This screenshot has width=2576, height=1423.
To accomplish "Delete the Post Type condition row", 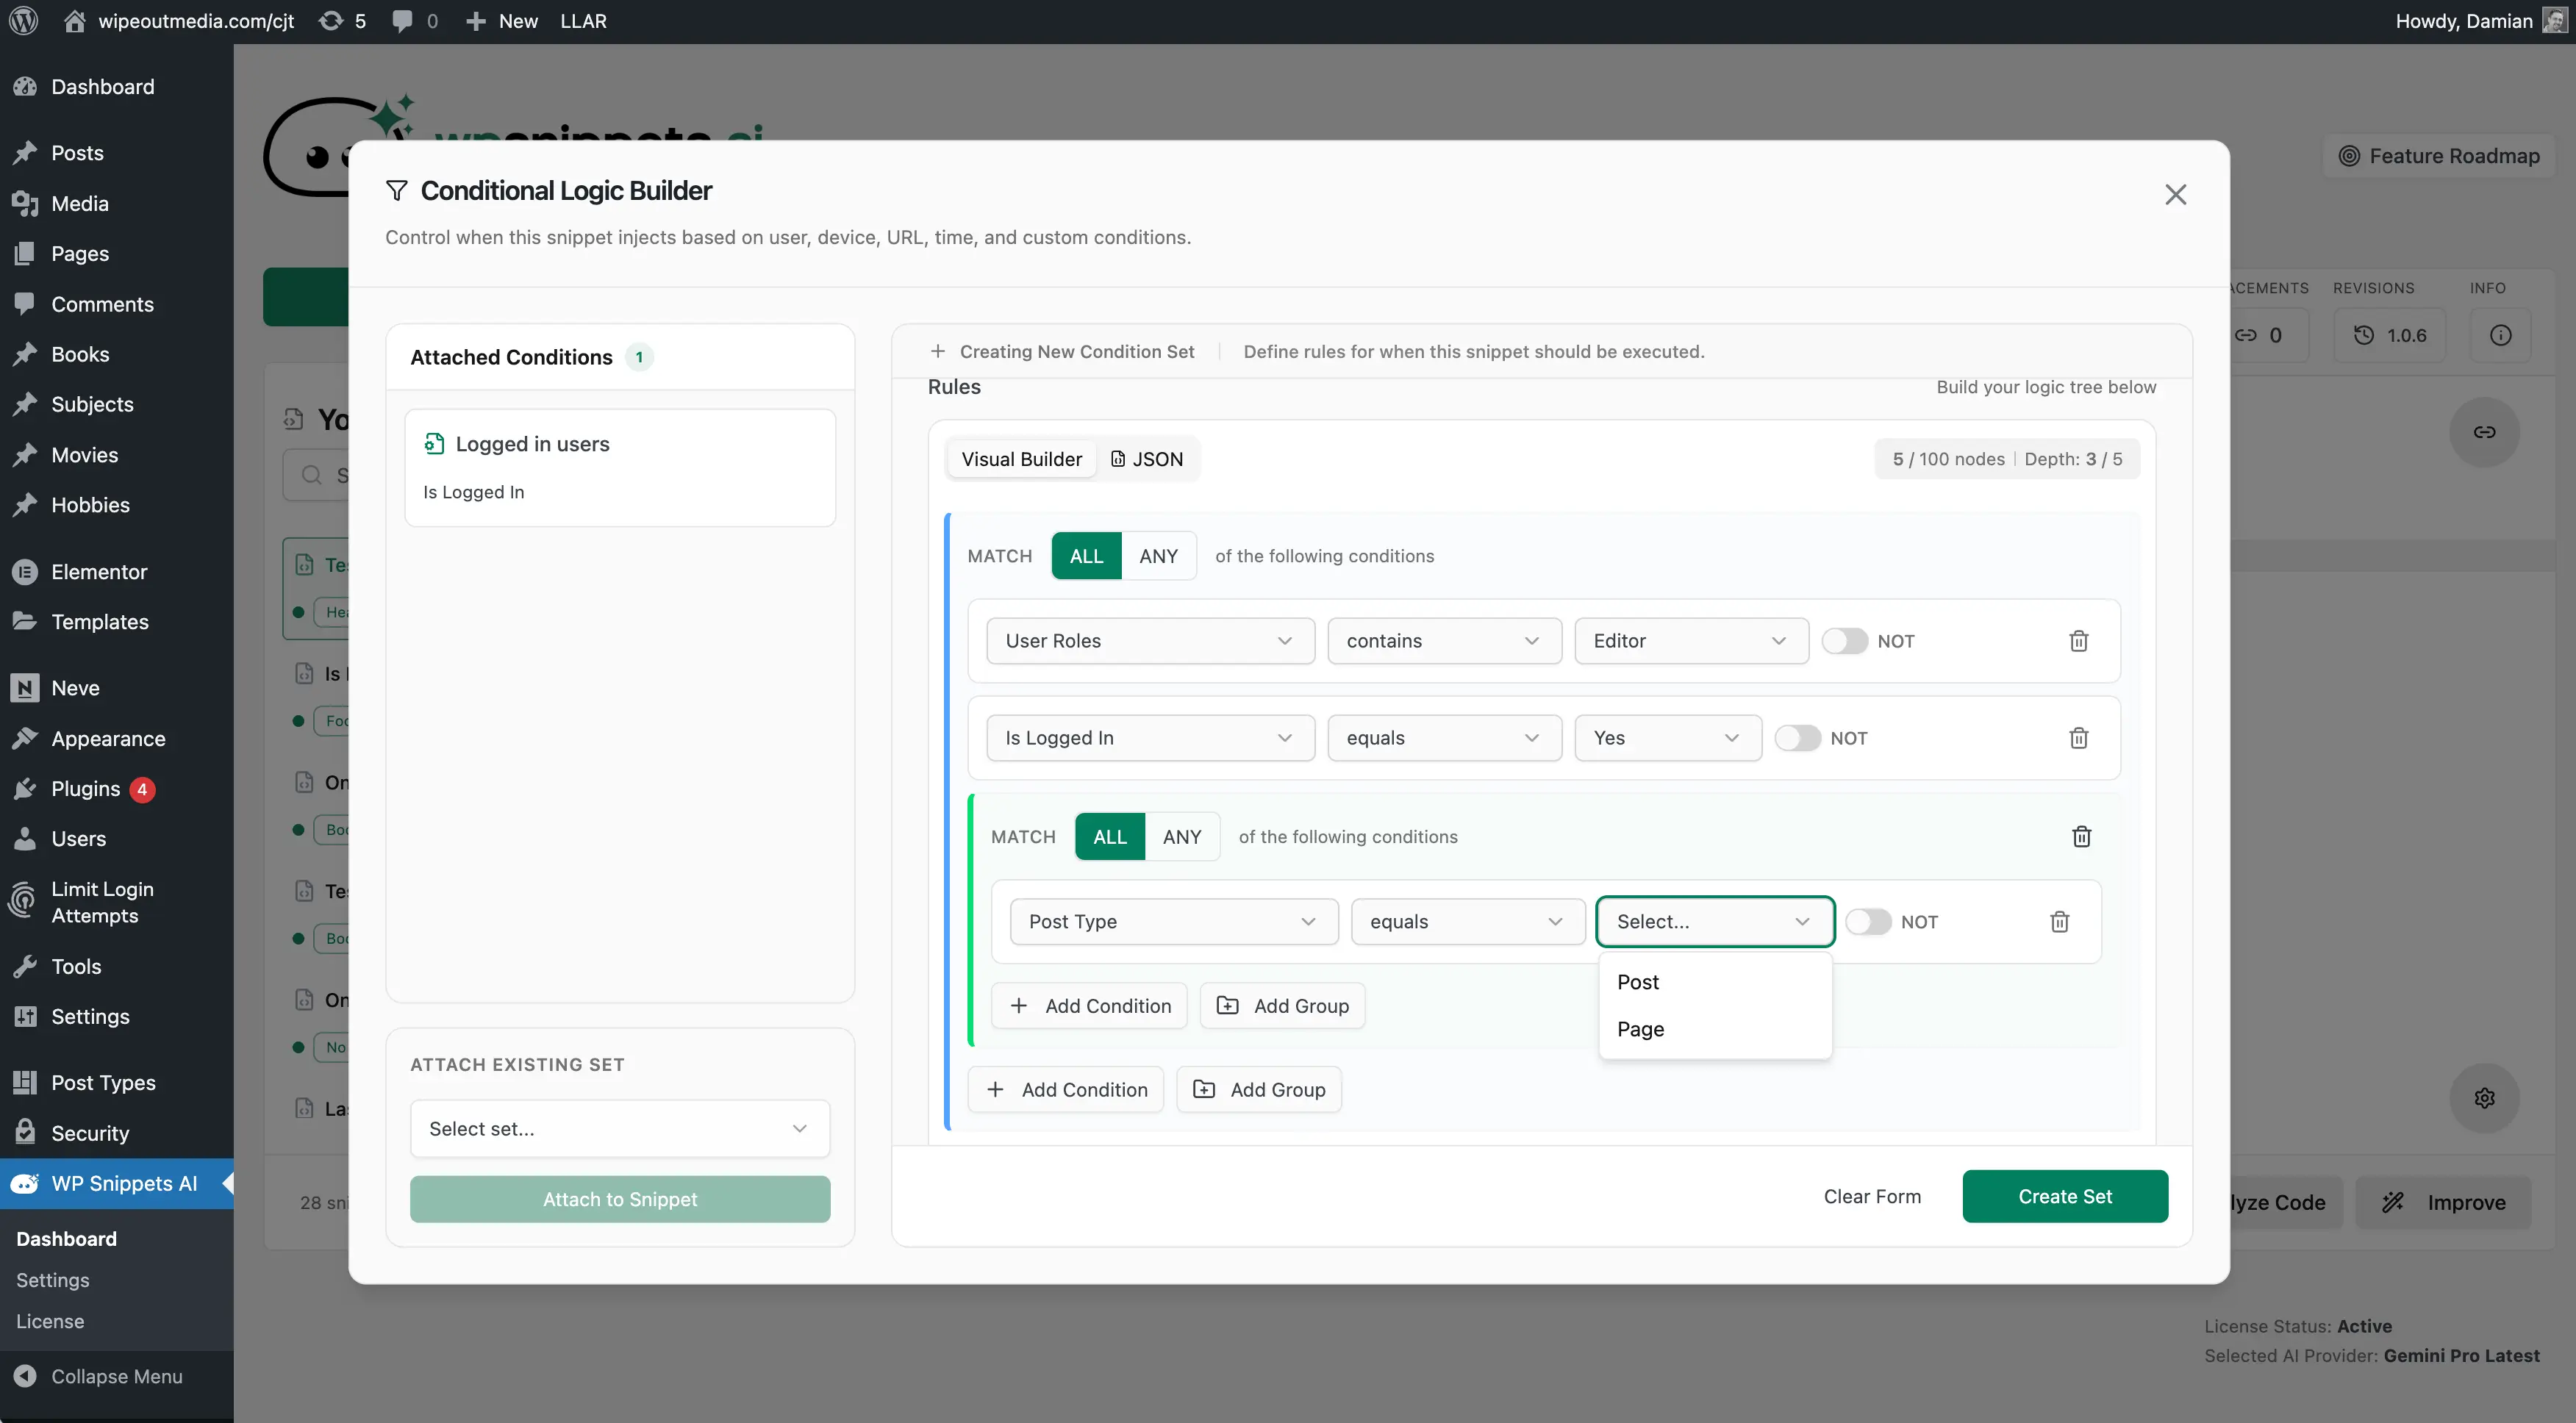I will pos(2059,922).
